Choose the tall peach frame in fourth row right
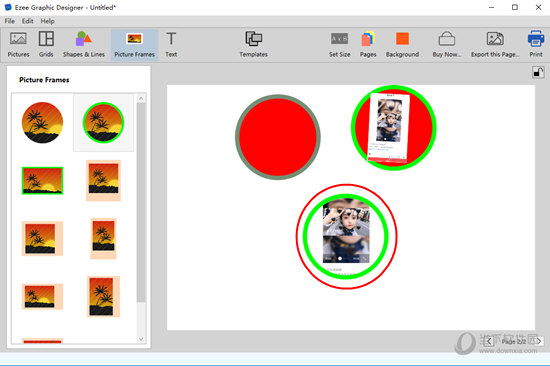The image size is (550, 366). (103, 297)
